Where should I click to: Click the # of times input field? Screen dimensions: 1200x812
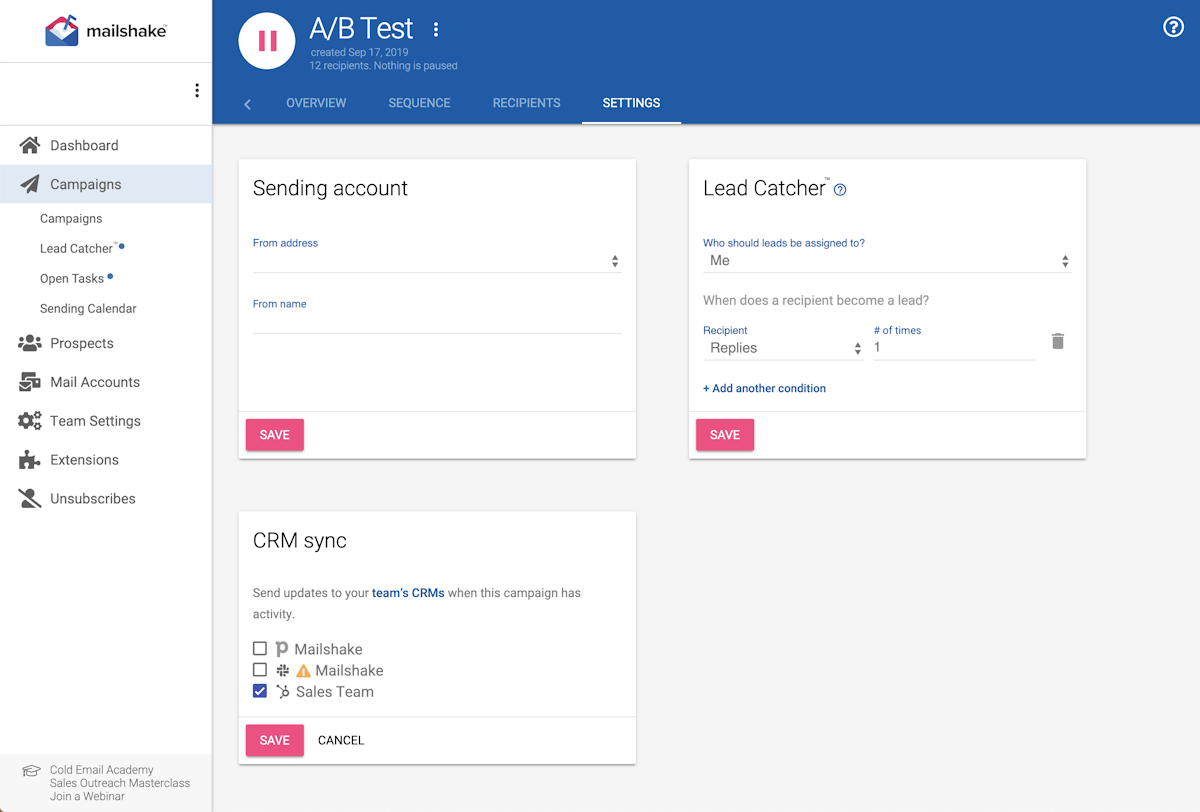pos(954,348)
